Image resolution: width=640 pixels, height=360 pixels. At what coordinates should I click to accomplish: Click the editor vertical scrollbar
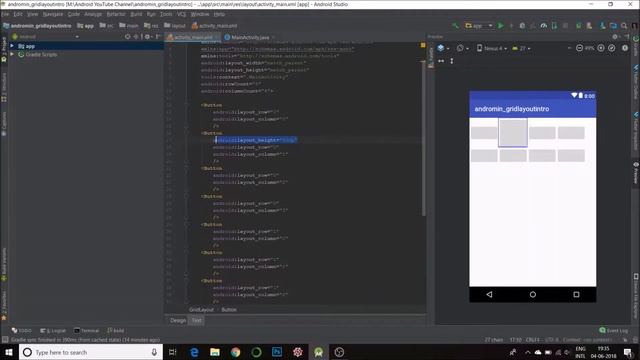click(423, 138)
